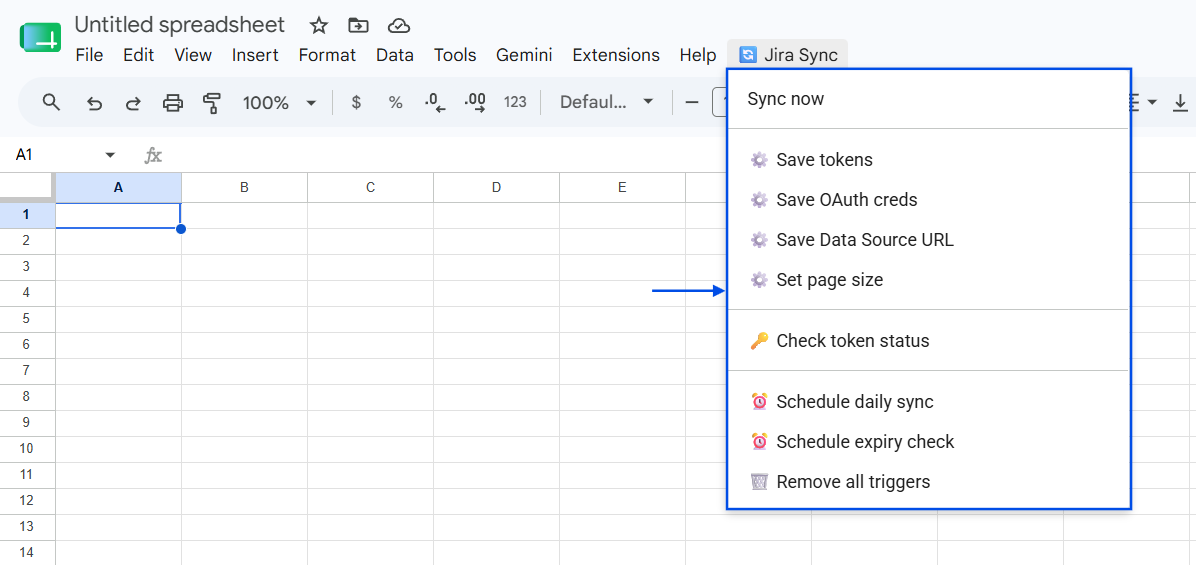The height and width of the screenshot is (565, 1196).
Task: Select column B header
Action: [x=244, y=188]
